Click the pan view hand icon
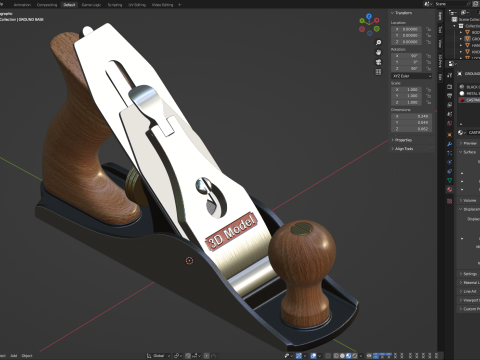Screen dimensions: 480x360 [378, 52]
